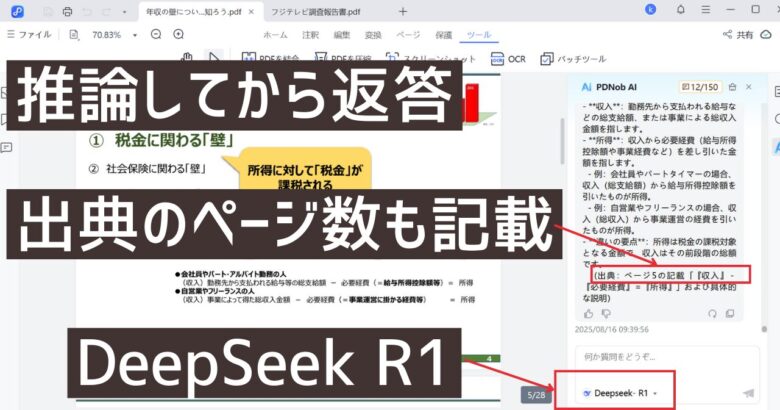
Task: Click the 5/28 page indicator
Action: coord(536,395)
